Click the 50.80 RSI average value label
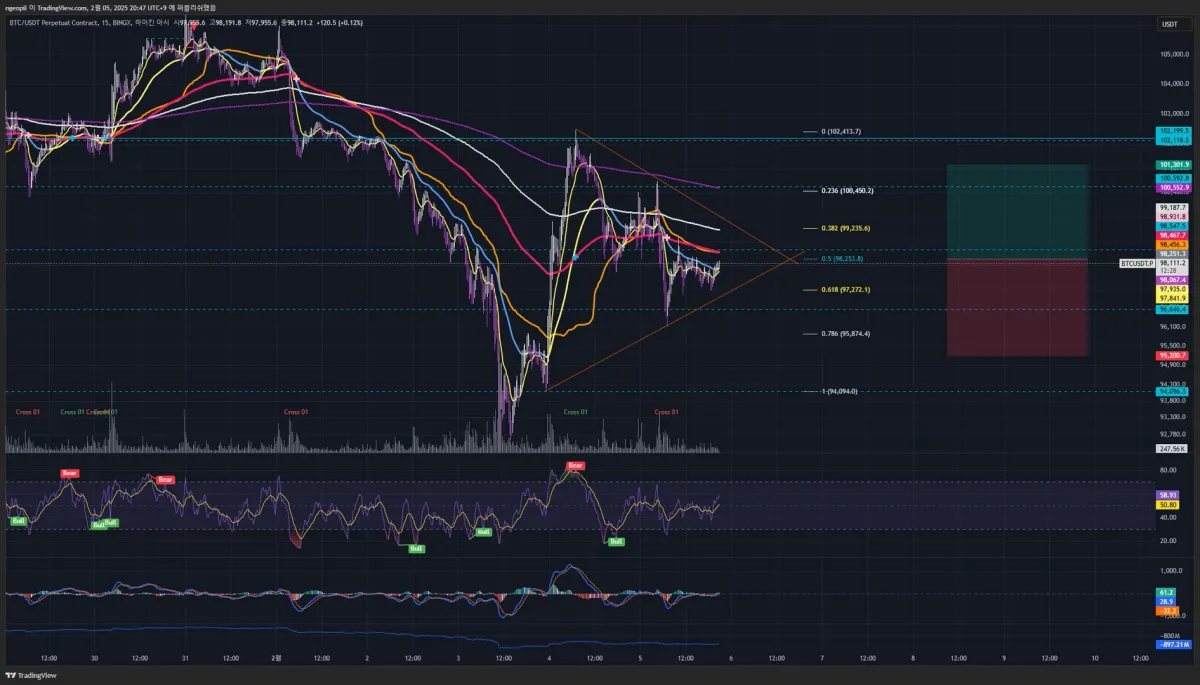The image size is (1200, 685). 1168,505
